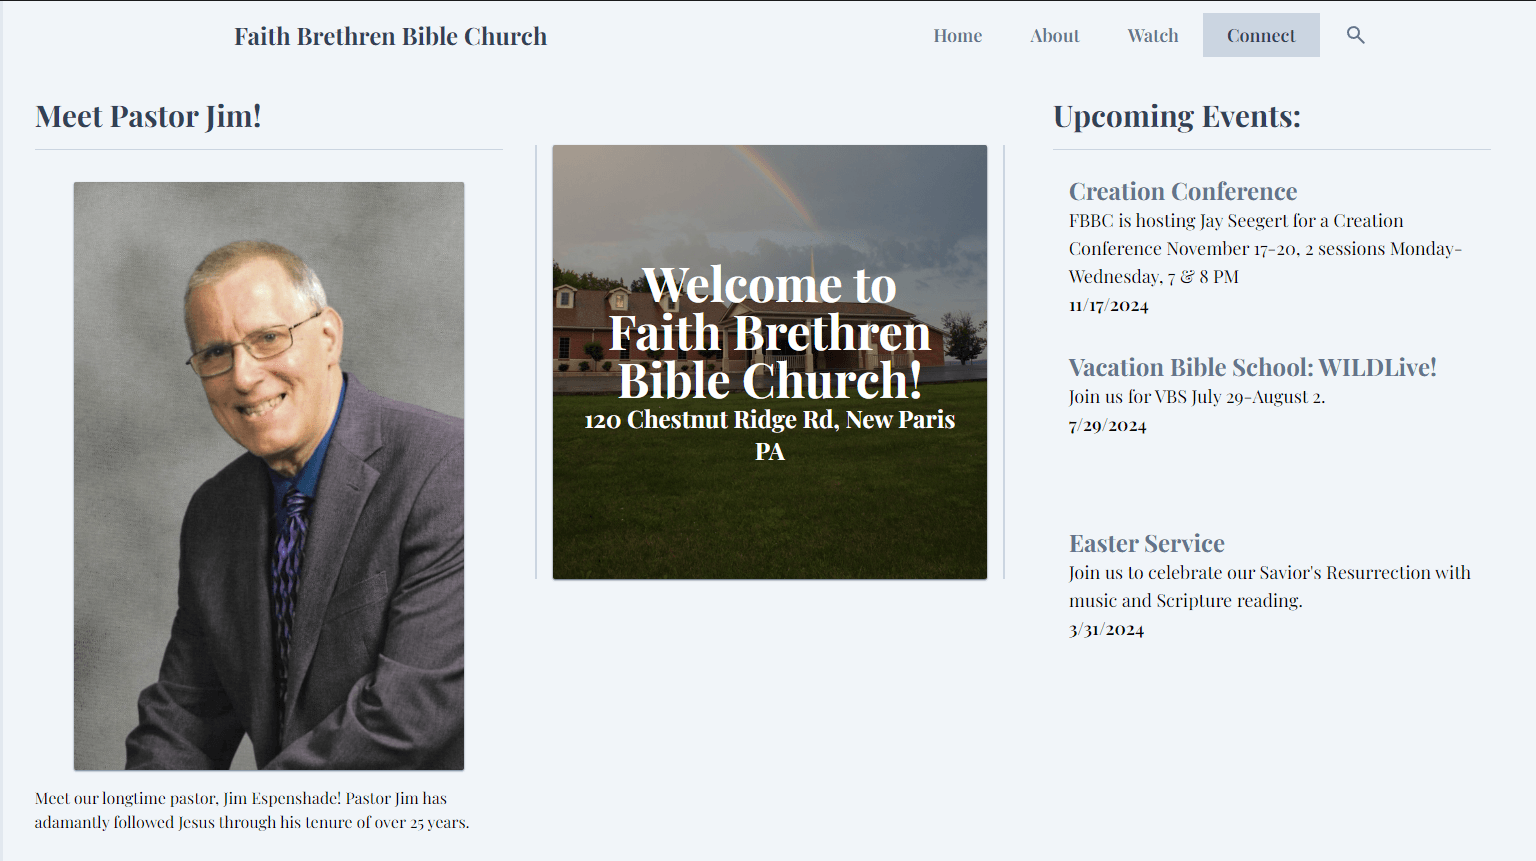The image size is (1536, 861).
Task: Click the Faith Brethren Bible Church site title
Action: (390, 36)
